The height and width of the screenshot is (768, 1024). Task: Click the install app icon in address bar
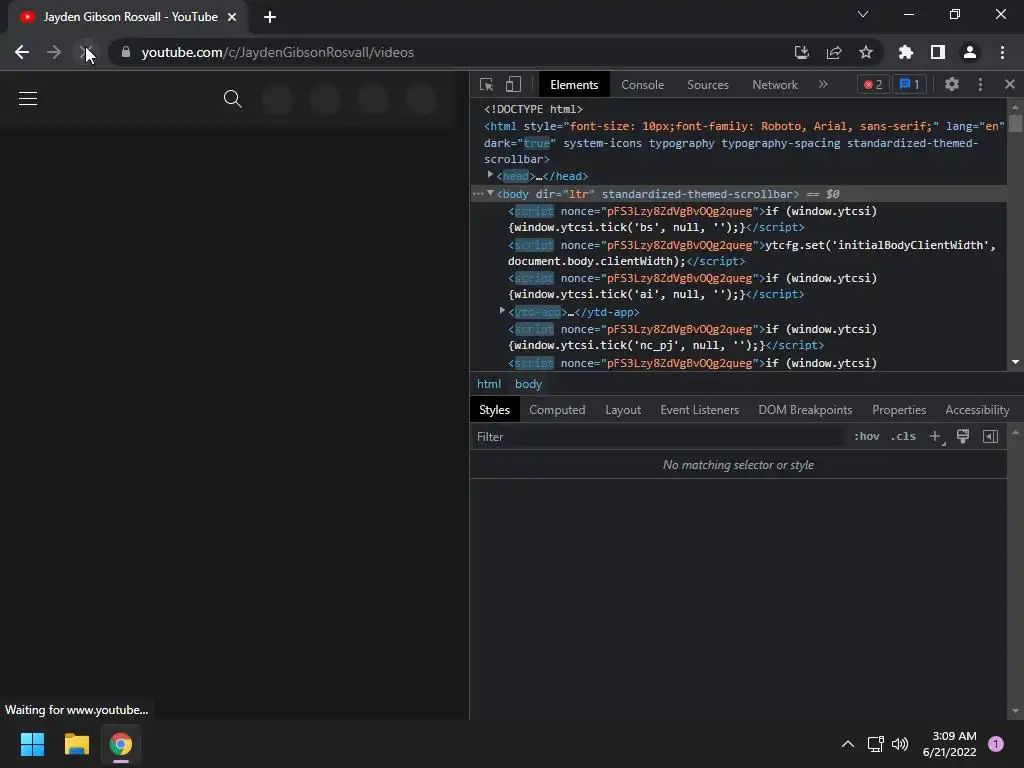801,52
